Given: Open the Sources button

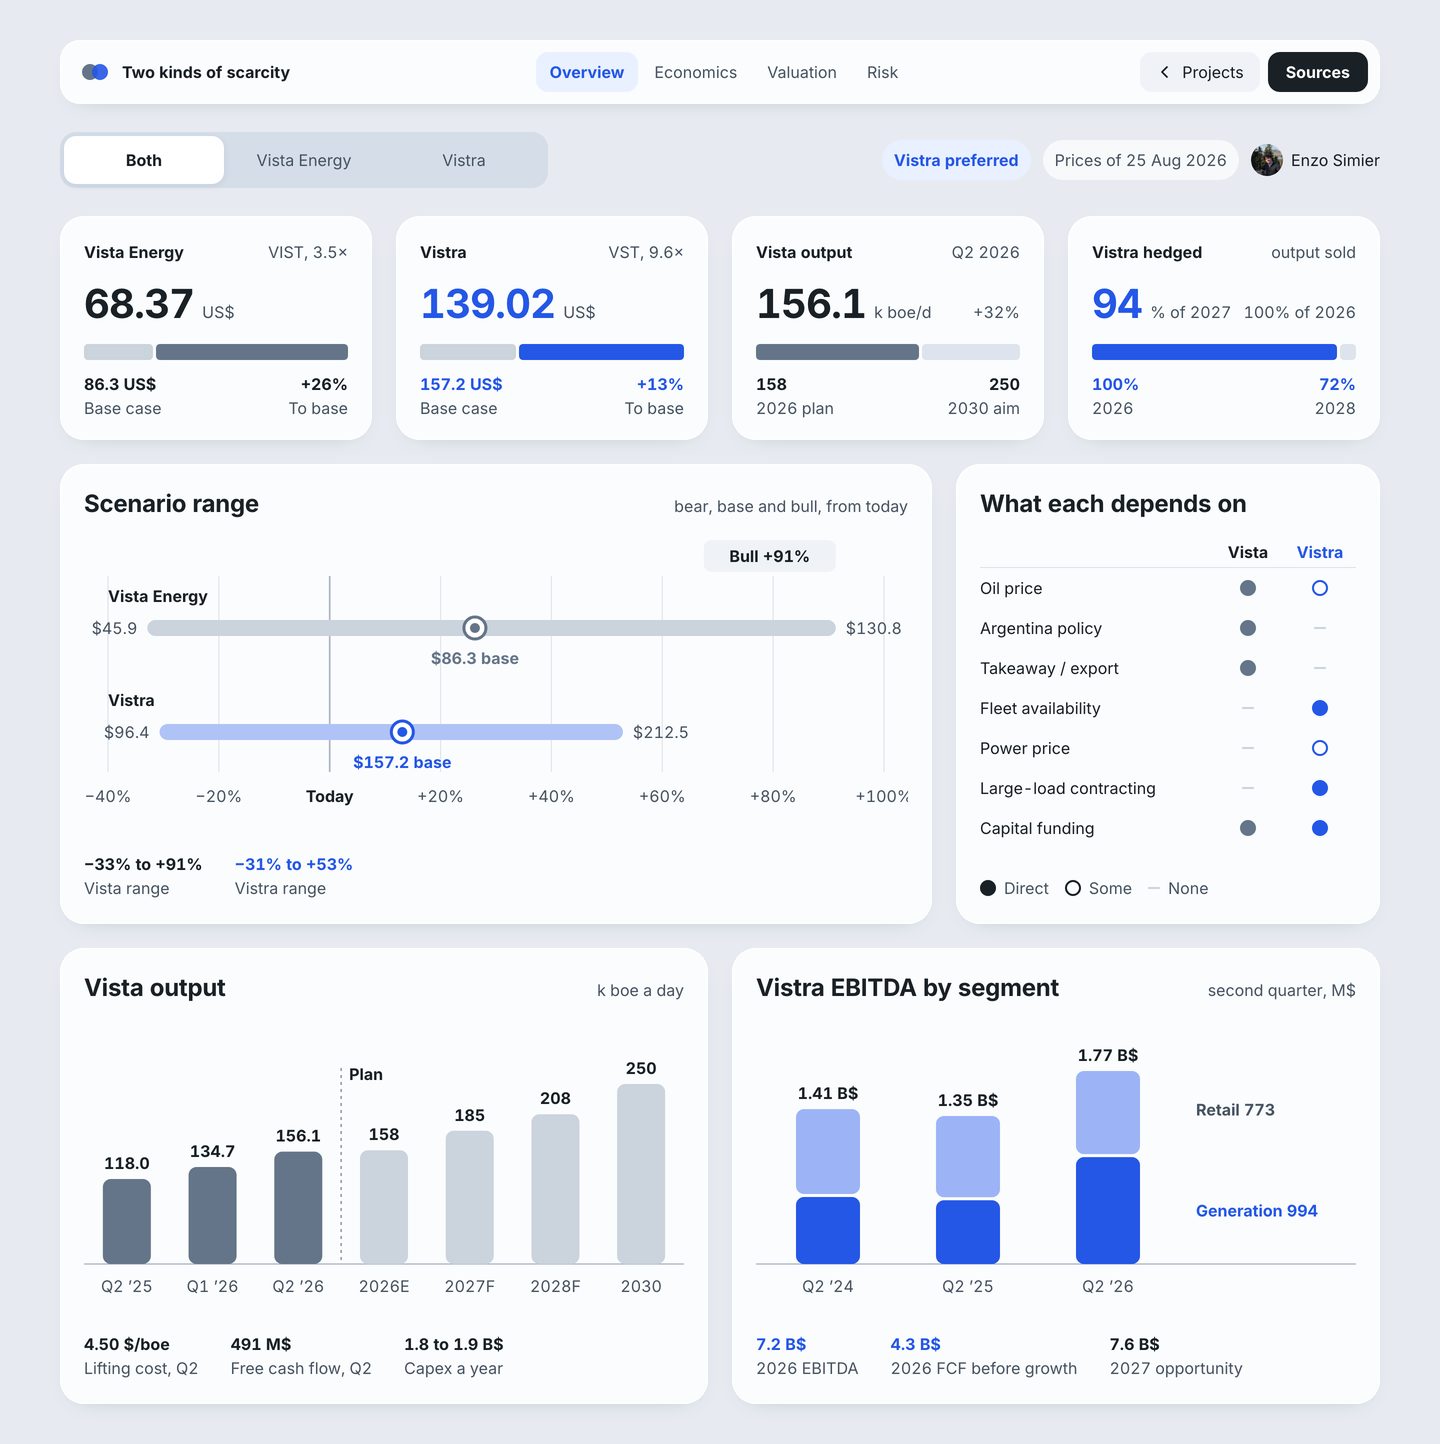Looking at the screenshot, I should click(x=1318, y=72).
